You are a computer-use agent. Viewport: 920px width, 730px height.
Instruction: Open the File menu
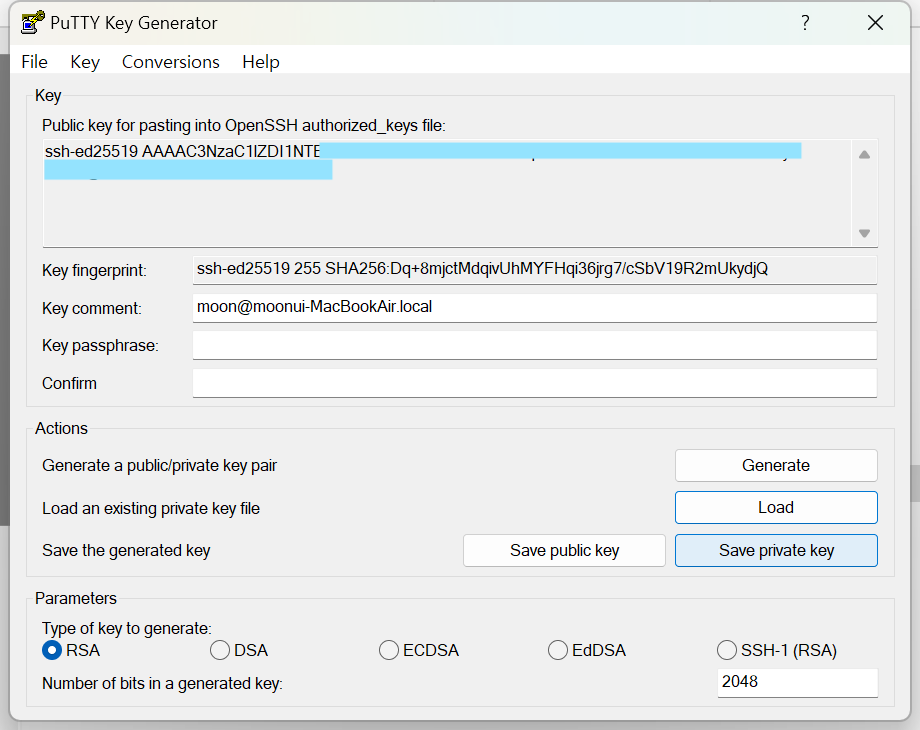click(34, 62)
